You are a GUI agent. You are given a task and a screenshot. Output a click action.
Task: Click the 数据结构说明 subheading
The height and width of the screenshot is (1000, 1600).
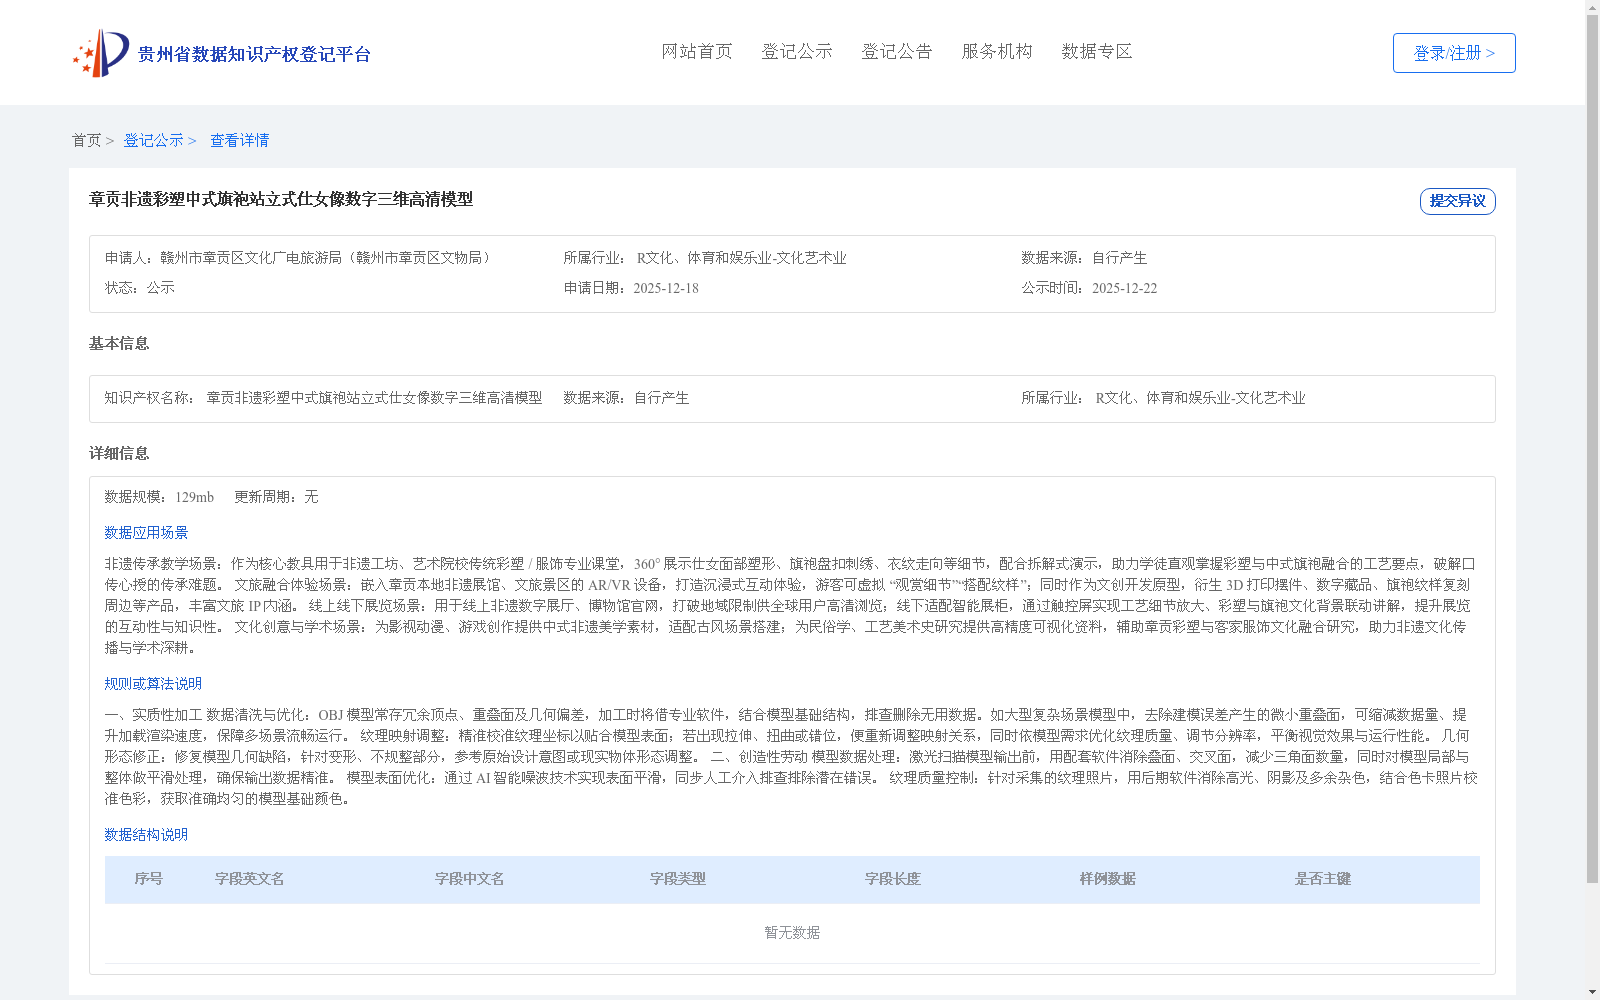[146, 835]
